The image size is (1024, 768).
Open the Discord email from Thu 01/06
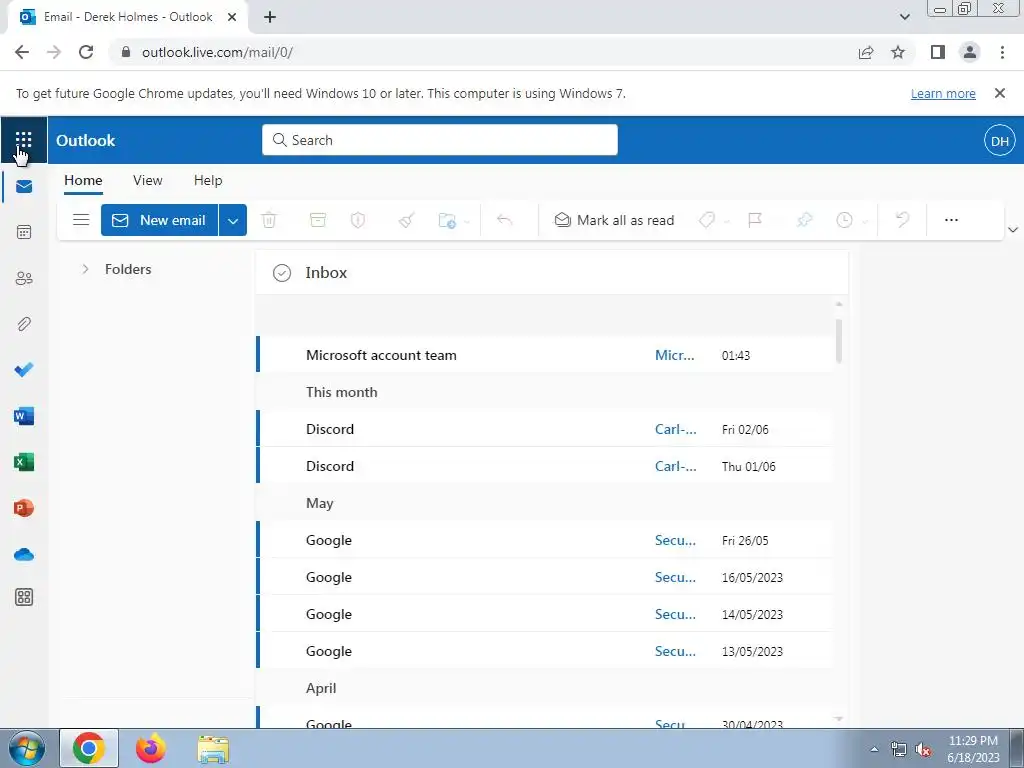(545, 466)
